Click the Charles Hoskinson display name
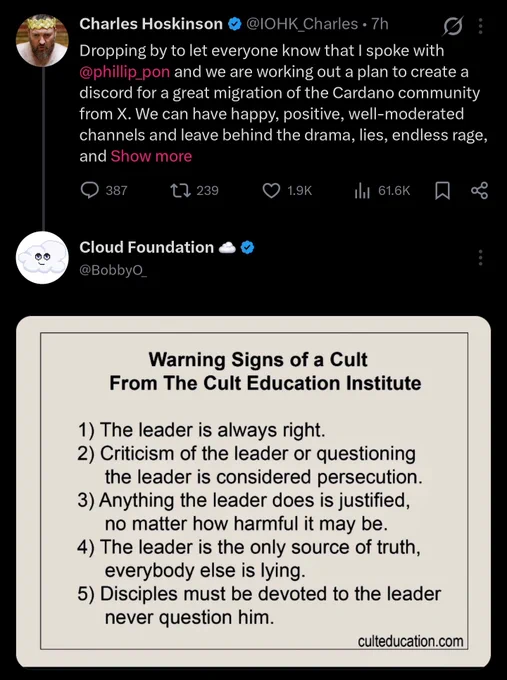Image resolution: width=507 pixels, height=680 pixels. [x=151, y=24]
